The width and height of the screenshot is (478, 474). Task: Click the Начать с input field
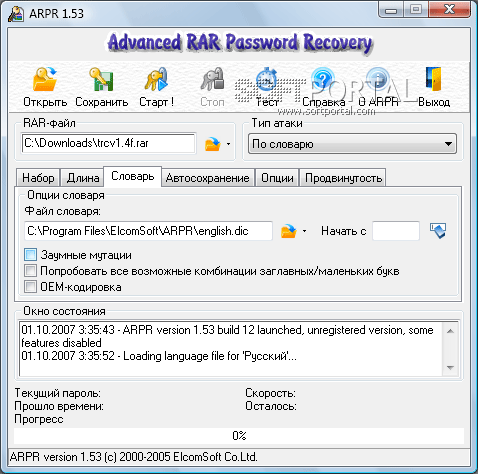pyautogui.click(x=396, y=231)
